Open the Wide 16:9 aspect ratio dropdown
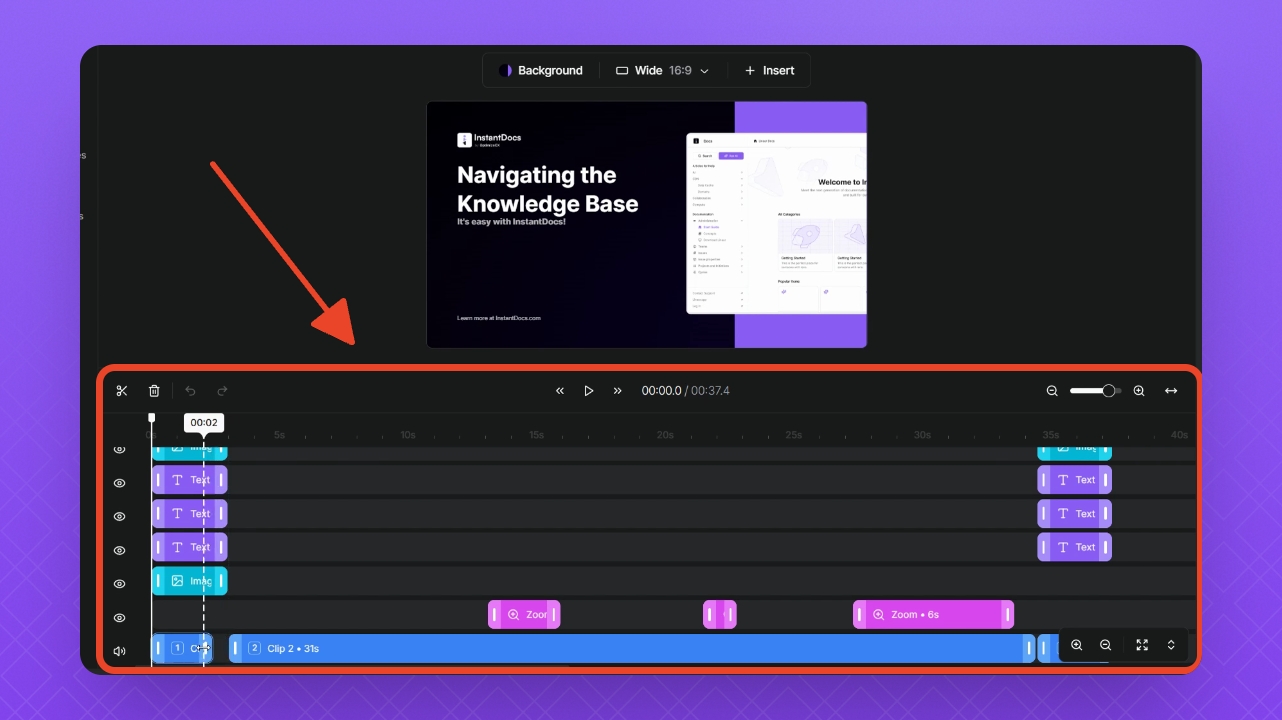1282x720 pixels. point(662,71)
